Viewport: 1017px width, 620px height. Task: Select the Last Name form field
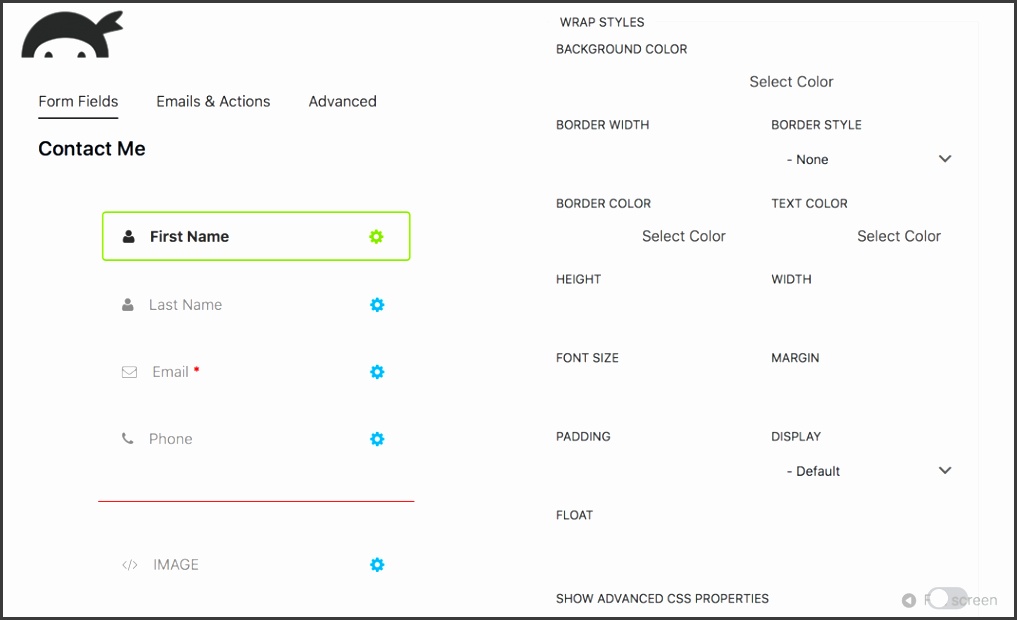tap(185, 305)
